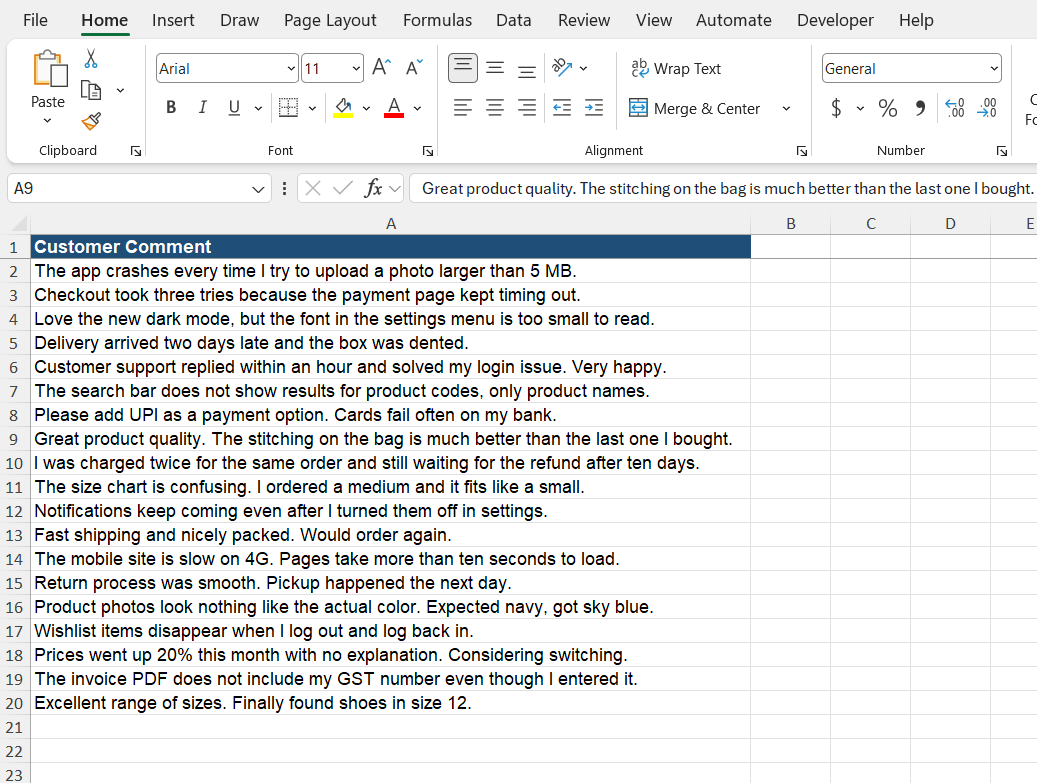Open Font settings dialog launcher
Viewport: 1037px width, 783px height.
click(x=428, y=151)
